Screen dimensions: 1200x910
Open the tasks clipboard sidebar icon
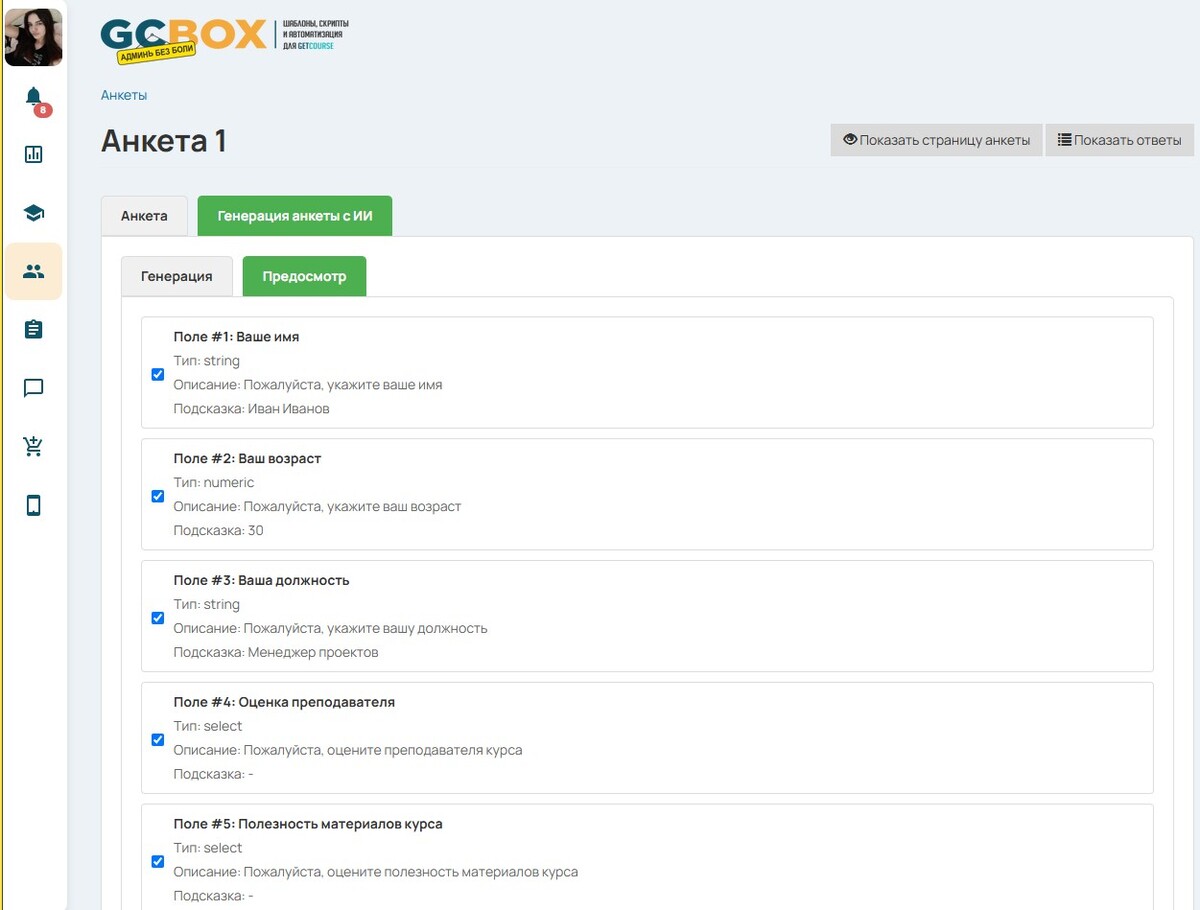click(x=34, y=329)
